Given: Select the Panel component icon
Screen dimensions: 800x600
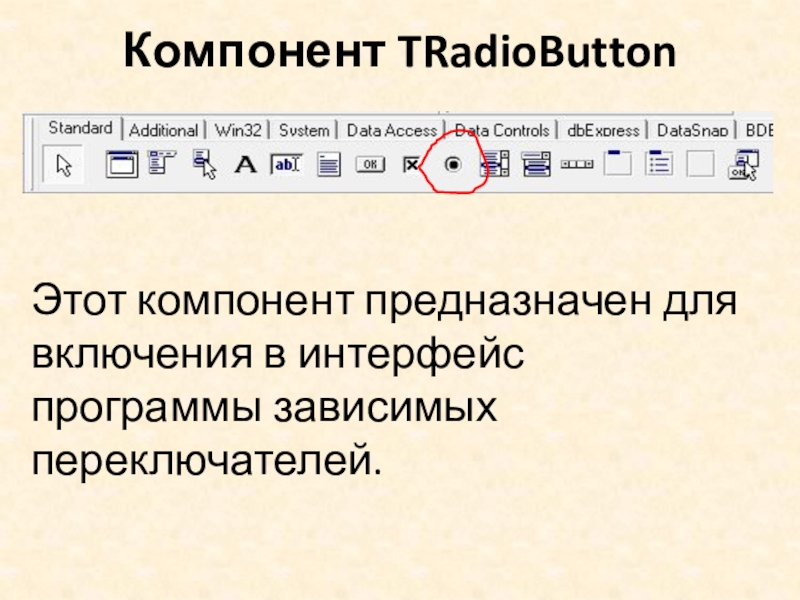Looking at the screenshot, I should tap(700, 164).
